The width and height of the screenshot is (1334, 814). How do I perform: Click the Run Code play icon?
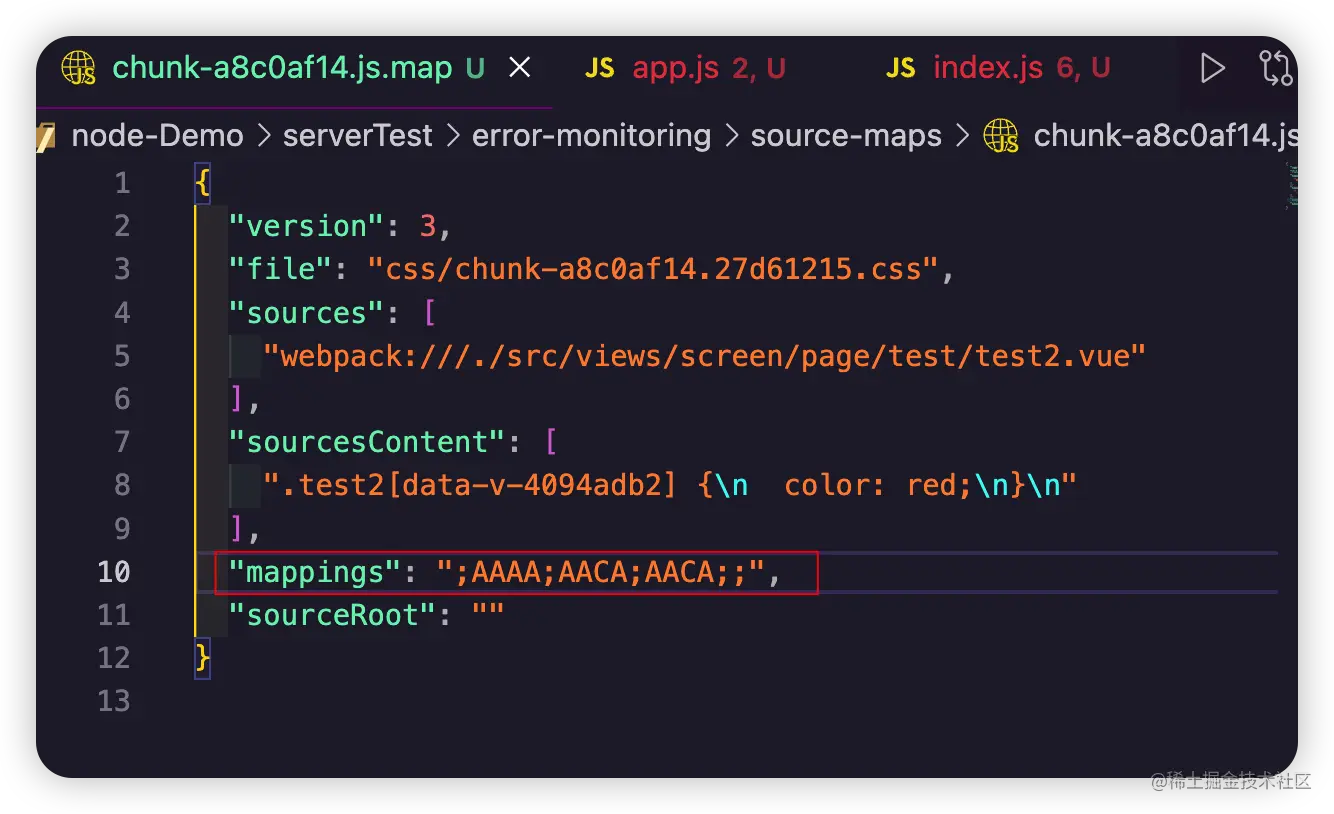(x=1212, y=68)
